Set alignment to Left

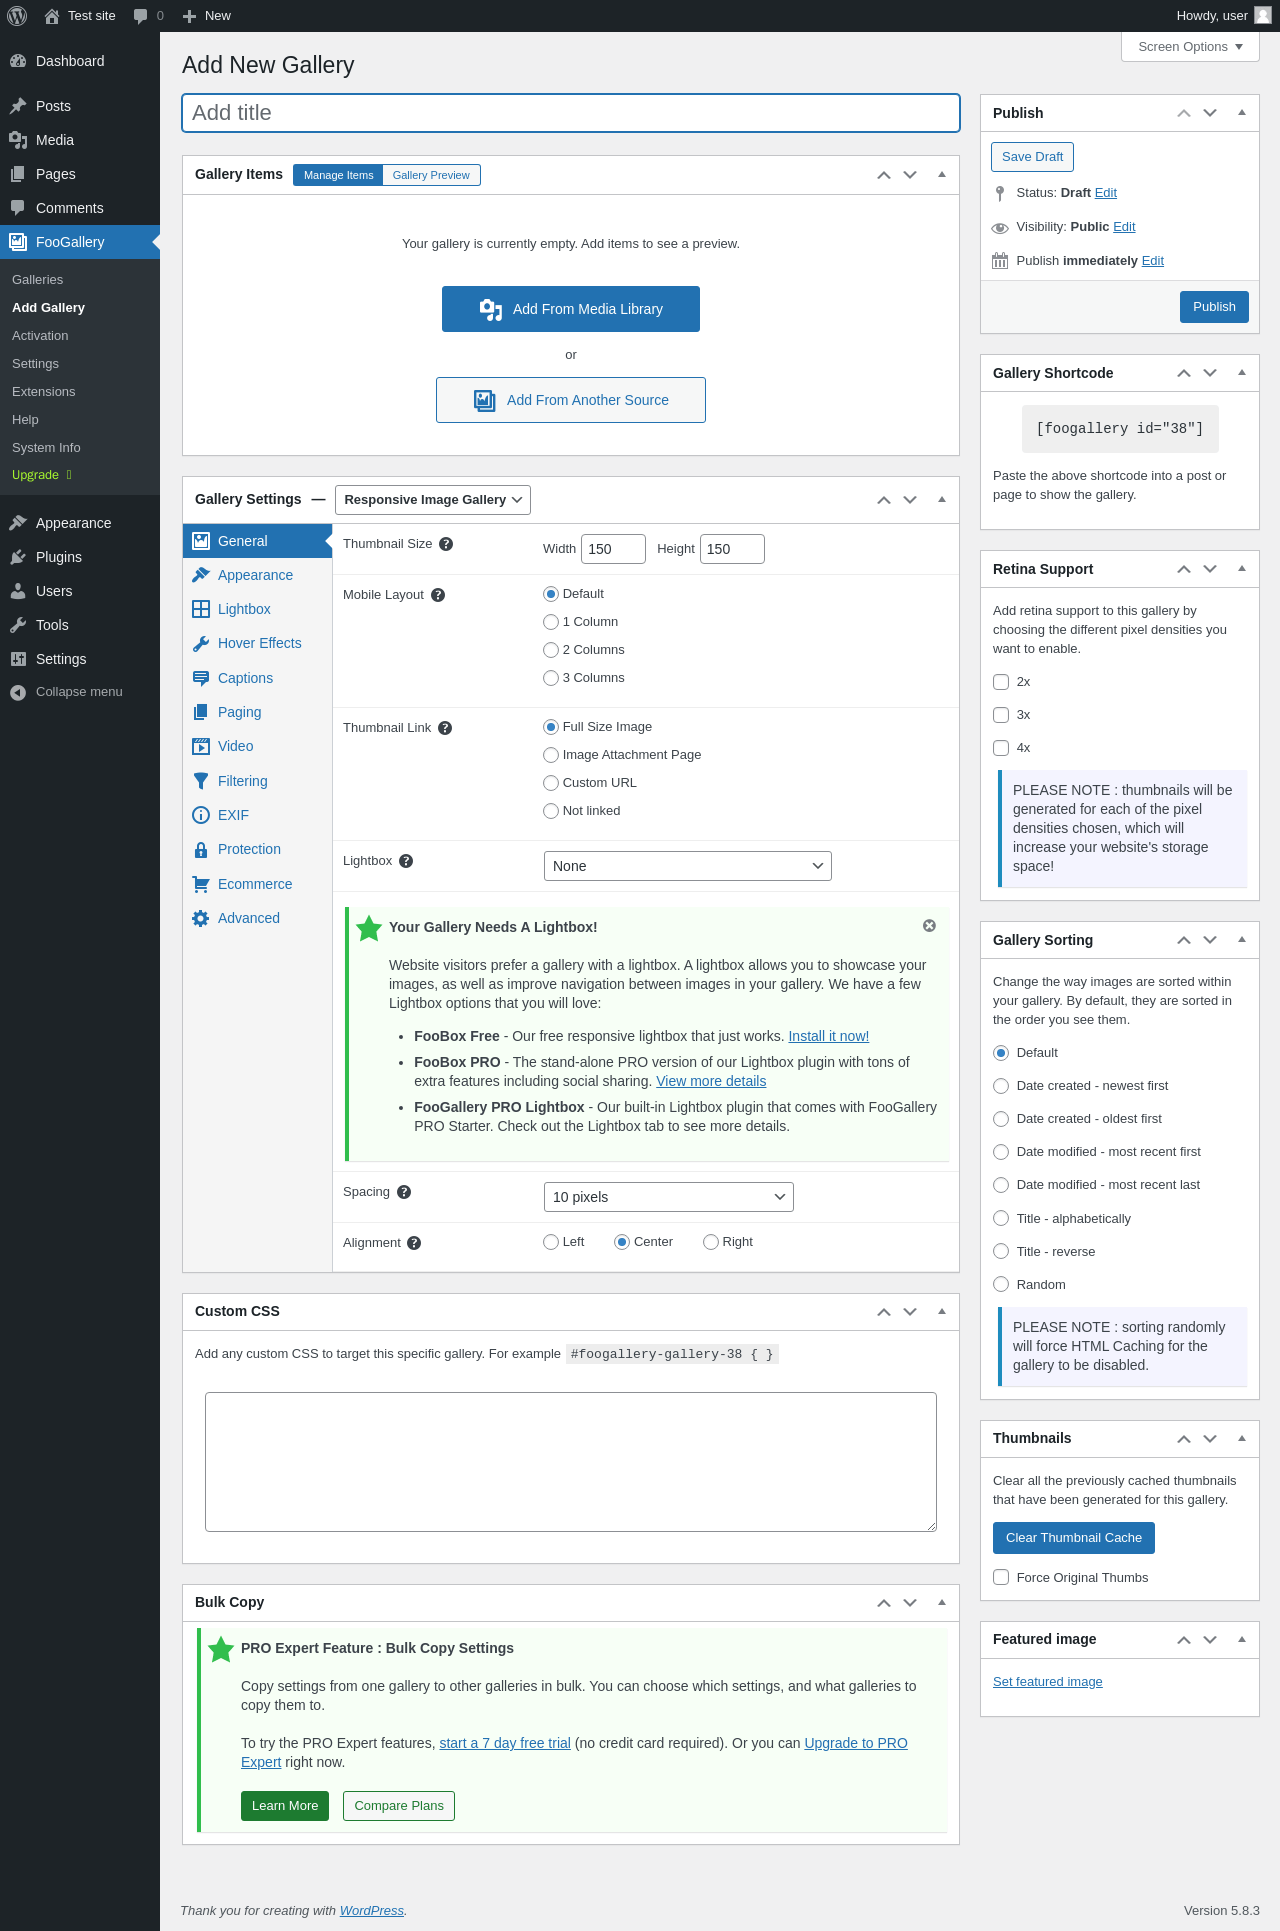click(x=551, y=1242)
